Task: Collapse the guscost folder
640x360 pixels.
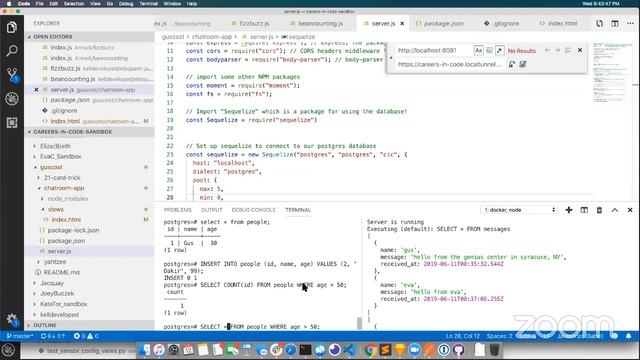Action: point(51,167)
